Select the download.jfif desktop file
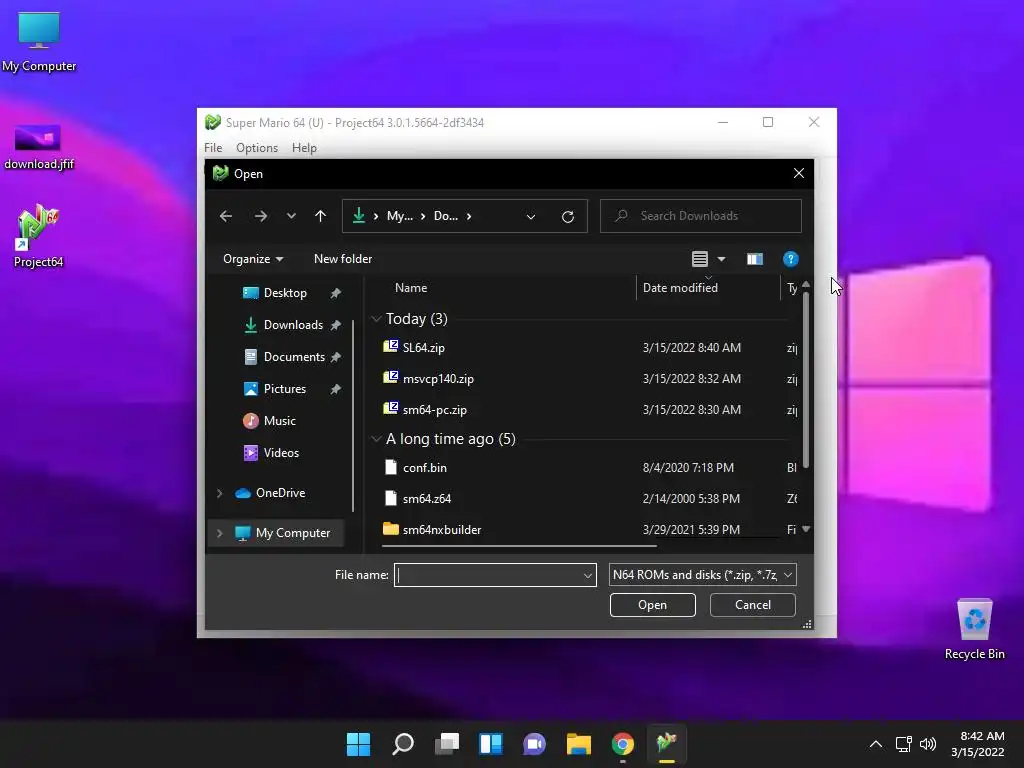This screenshot has height=768, width=1024. click(x=39, y=148)
